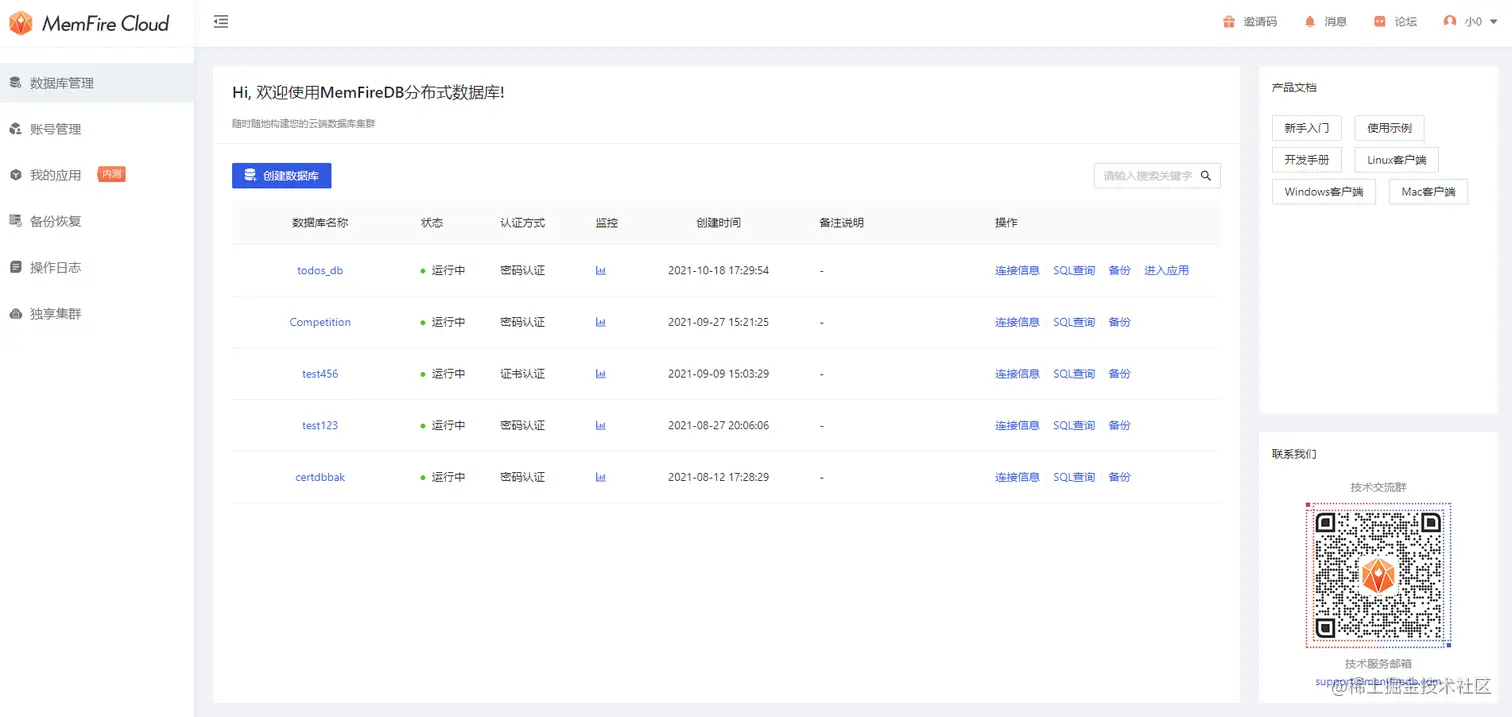The height and width of the screenshot is (717, 1512).
Task: Click the 证书认证 cell of test456
Action: point(522,374)
